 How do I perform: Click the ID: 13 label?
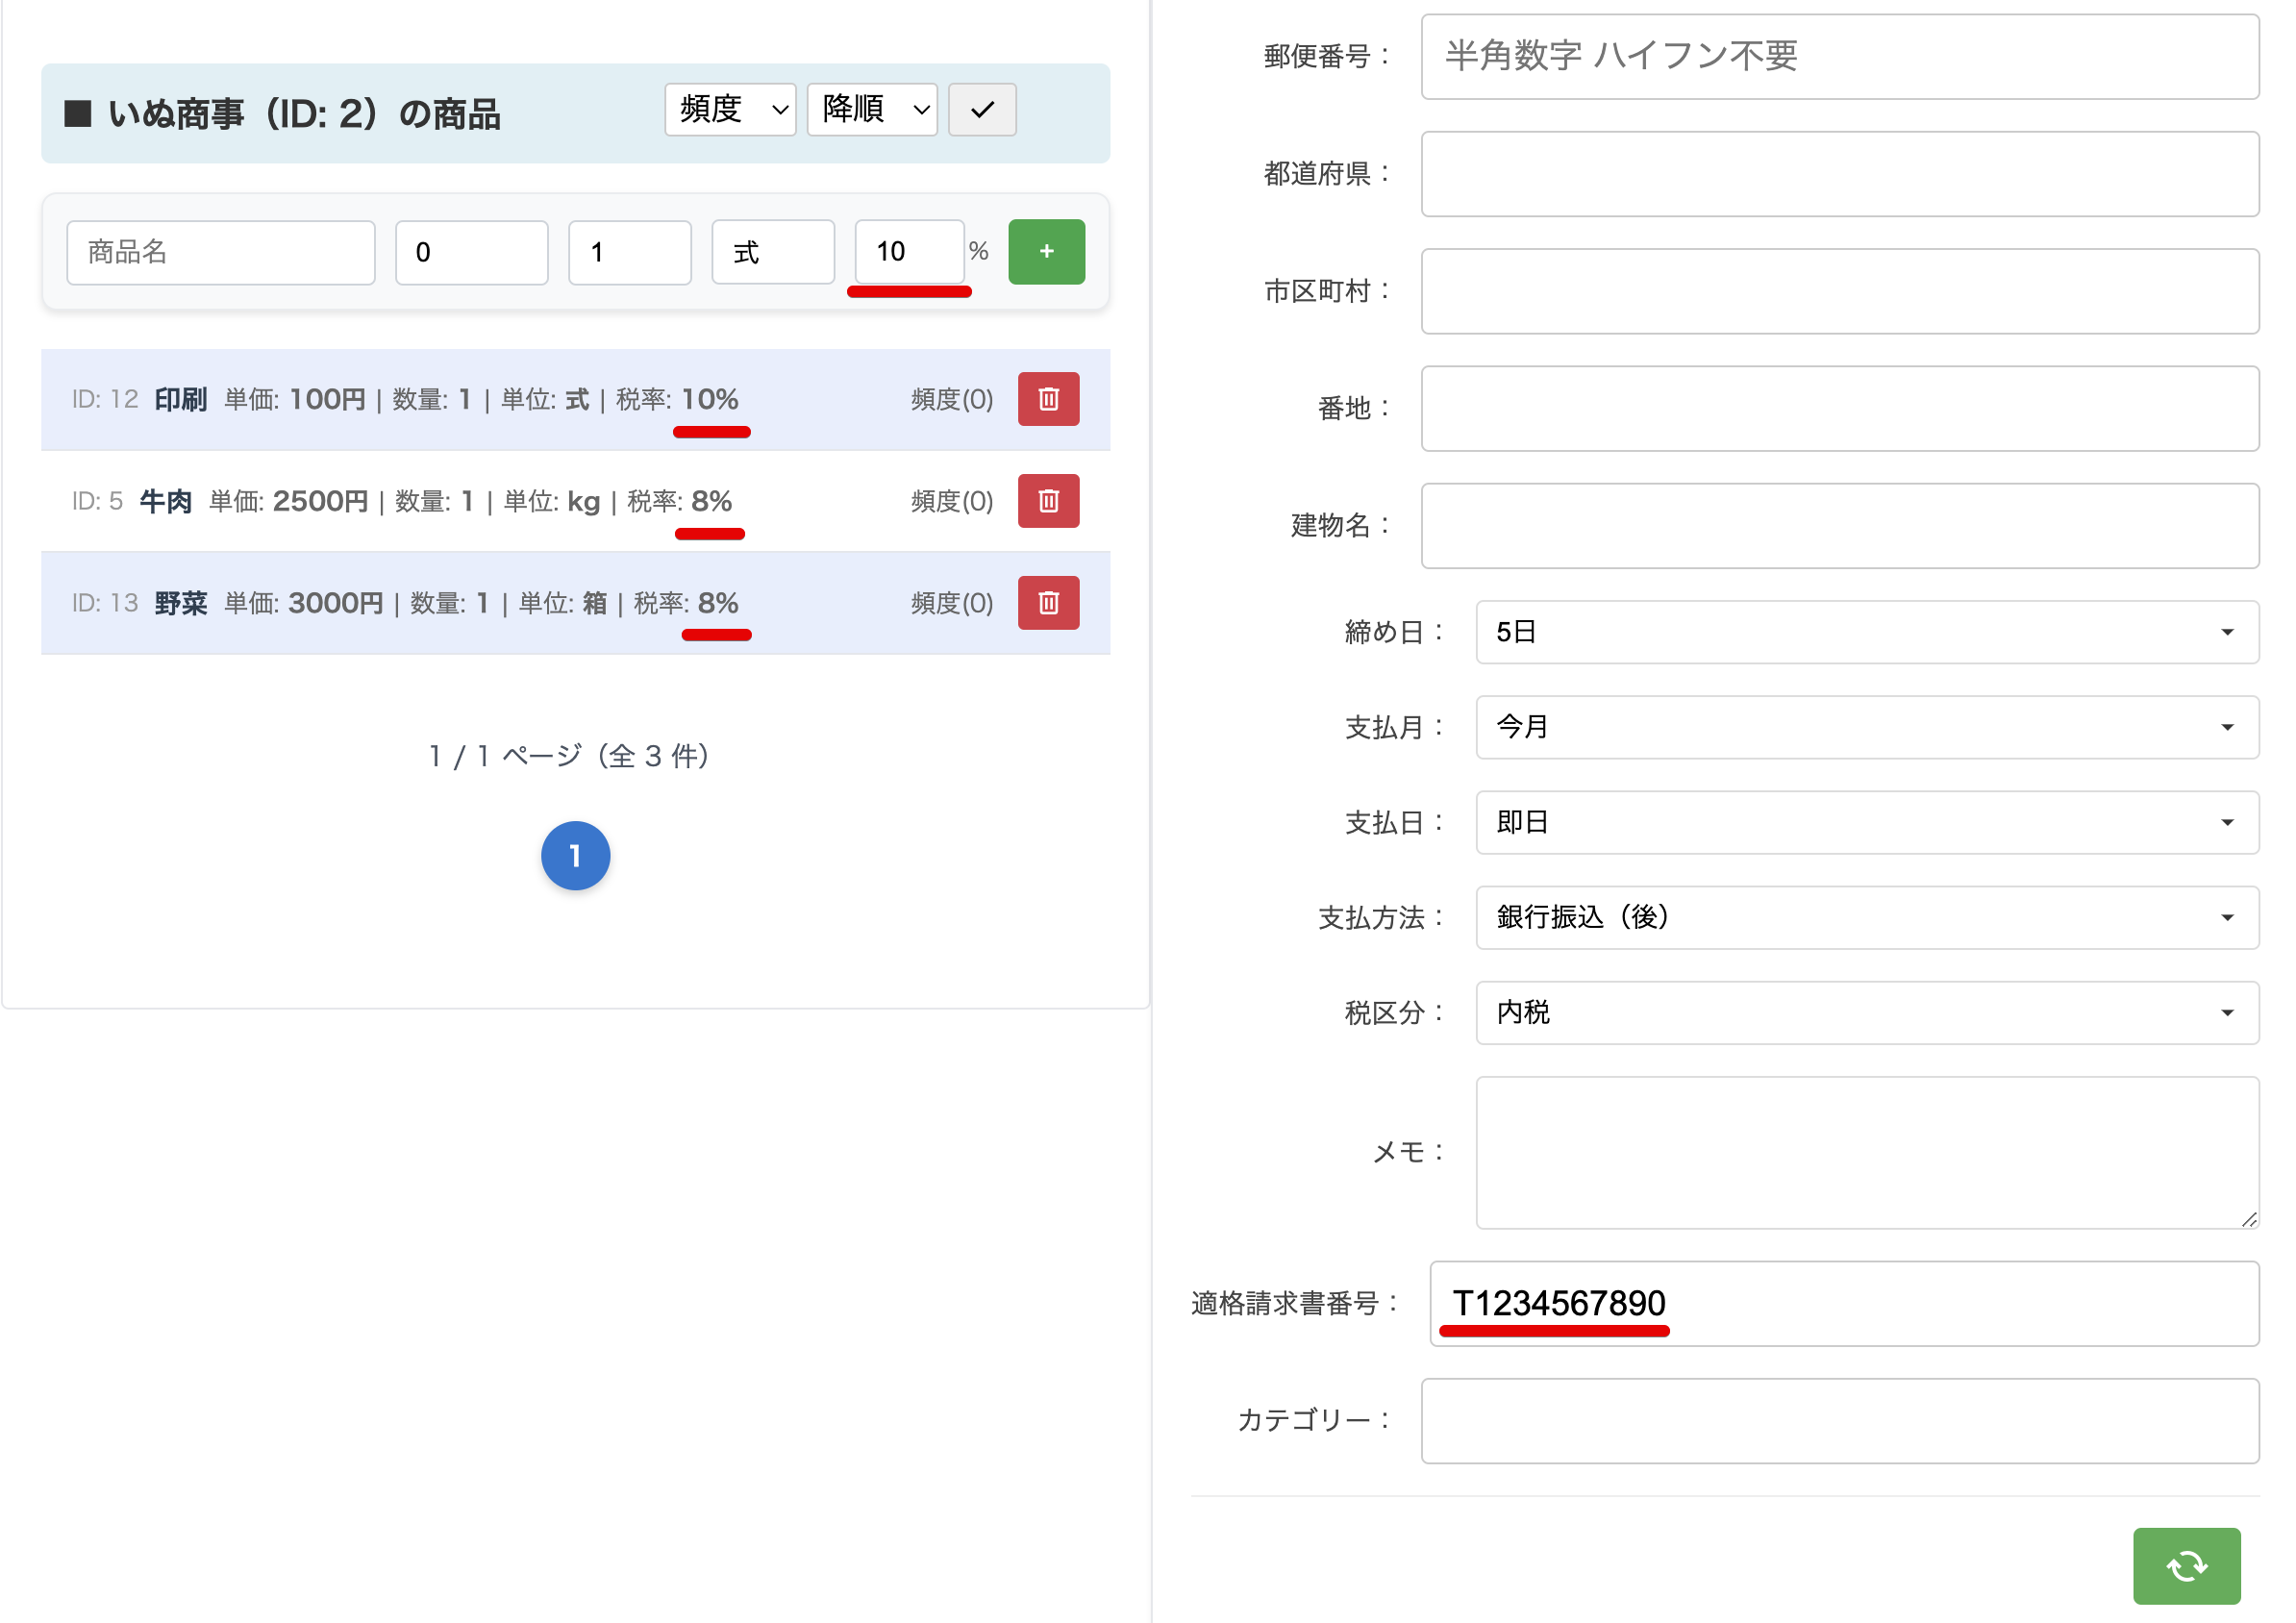click(x=105, y=604)
